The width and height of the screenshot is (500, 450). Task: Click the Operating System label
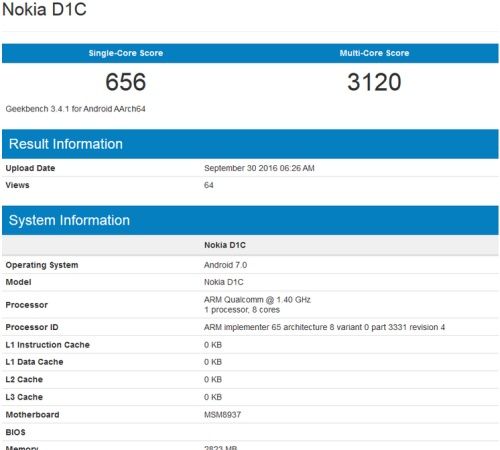(42, 265)
